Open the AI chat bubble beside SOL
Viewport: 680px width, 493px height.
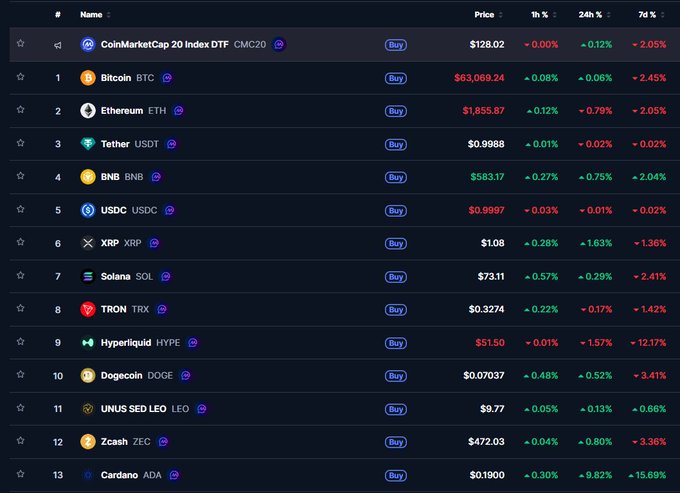[166, 276]
